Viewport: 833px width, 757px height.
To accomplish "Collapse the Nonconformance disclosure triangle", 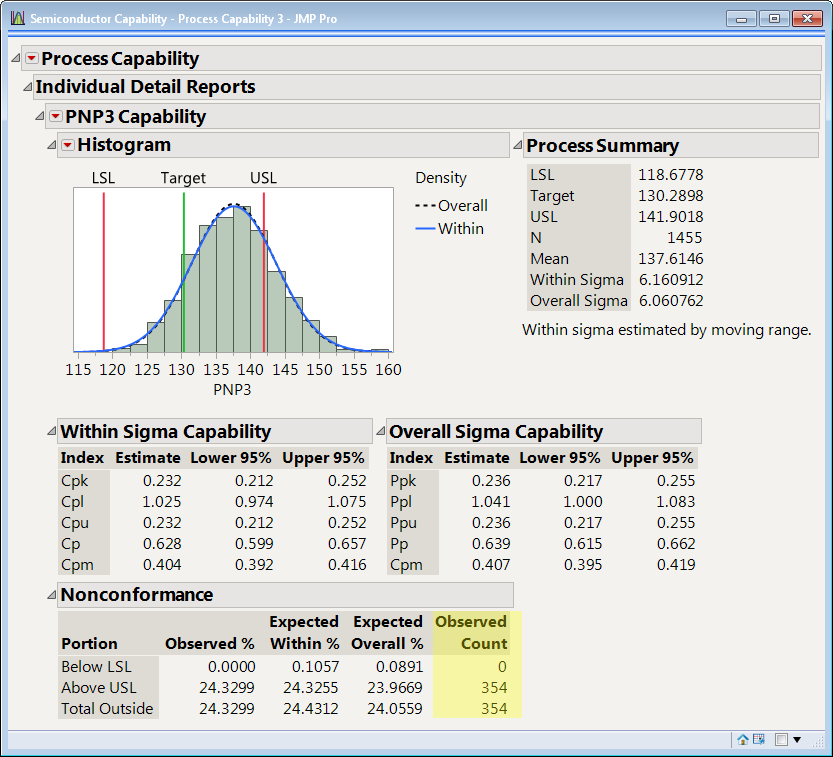I will tap(52, 594).
